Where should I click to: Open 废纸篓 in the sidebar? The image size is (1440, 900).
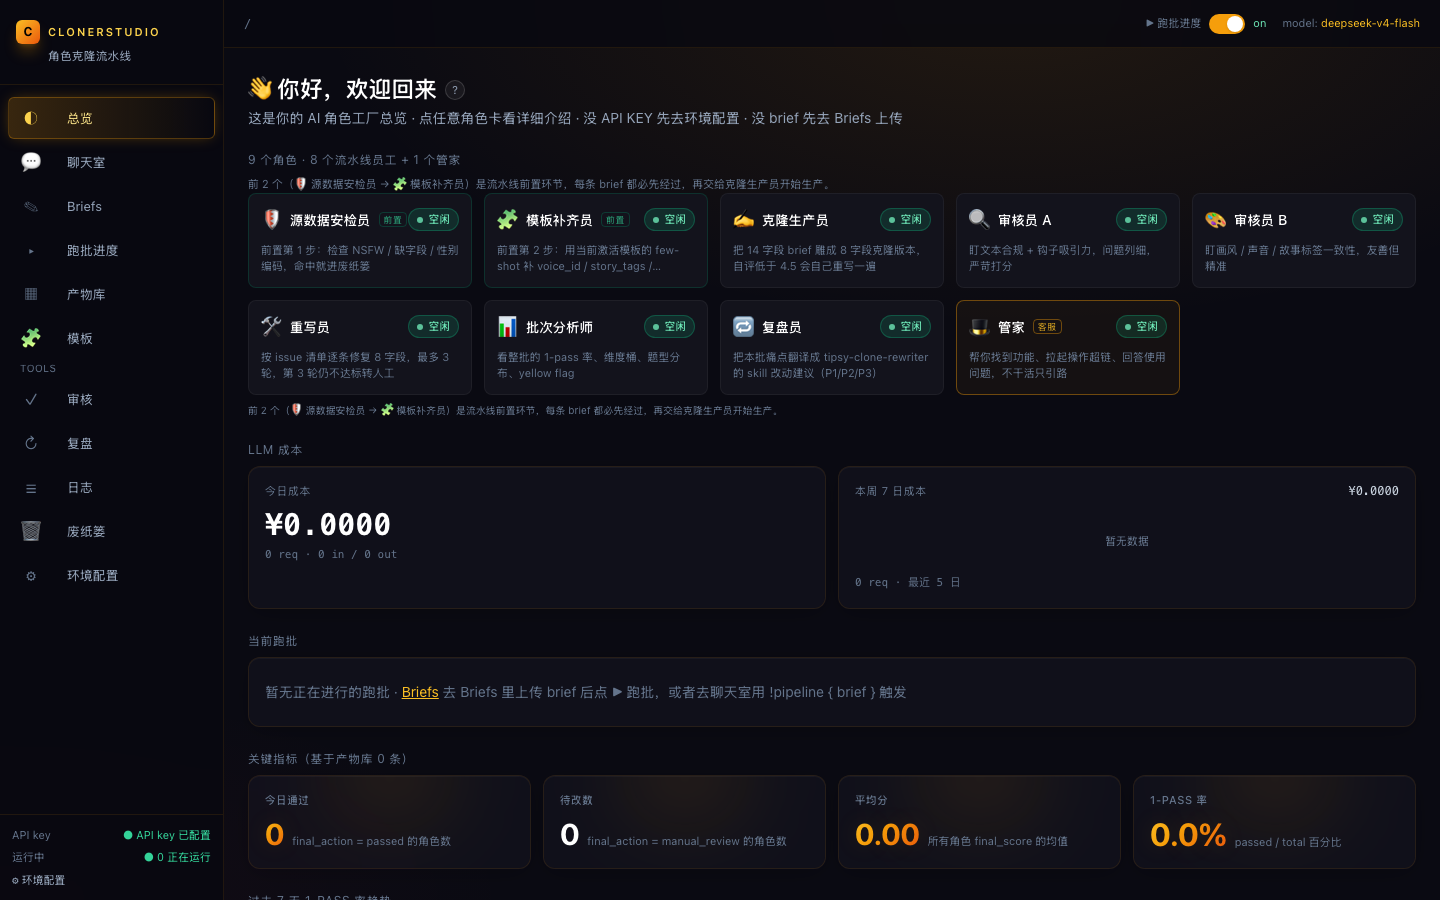pos(111,531)
